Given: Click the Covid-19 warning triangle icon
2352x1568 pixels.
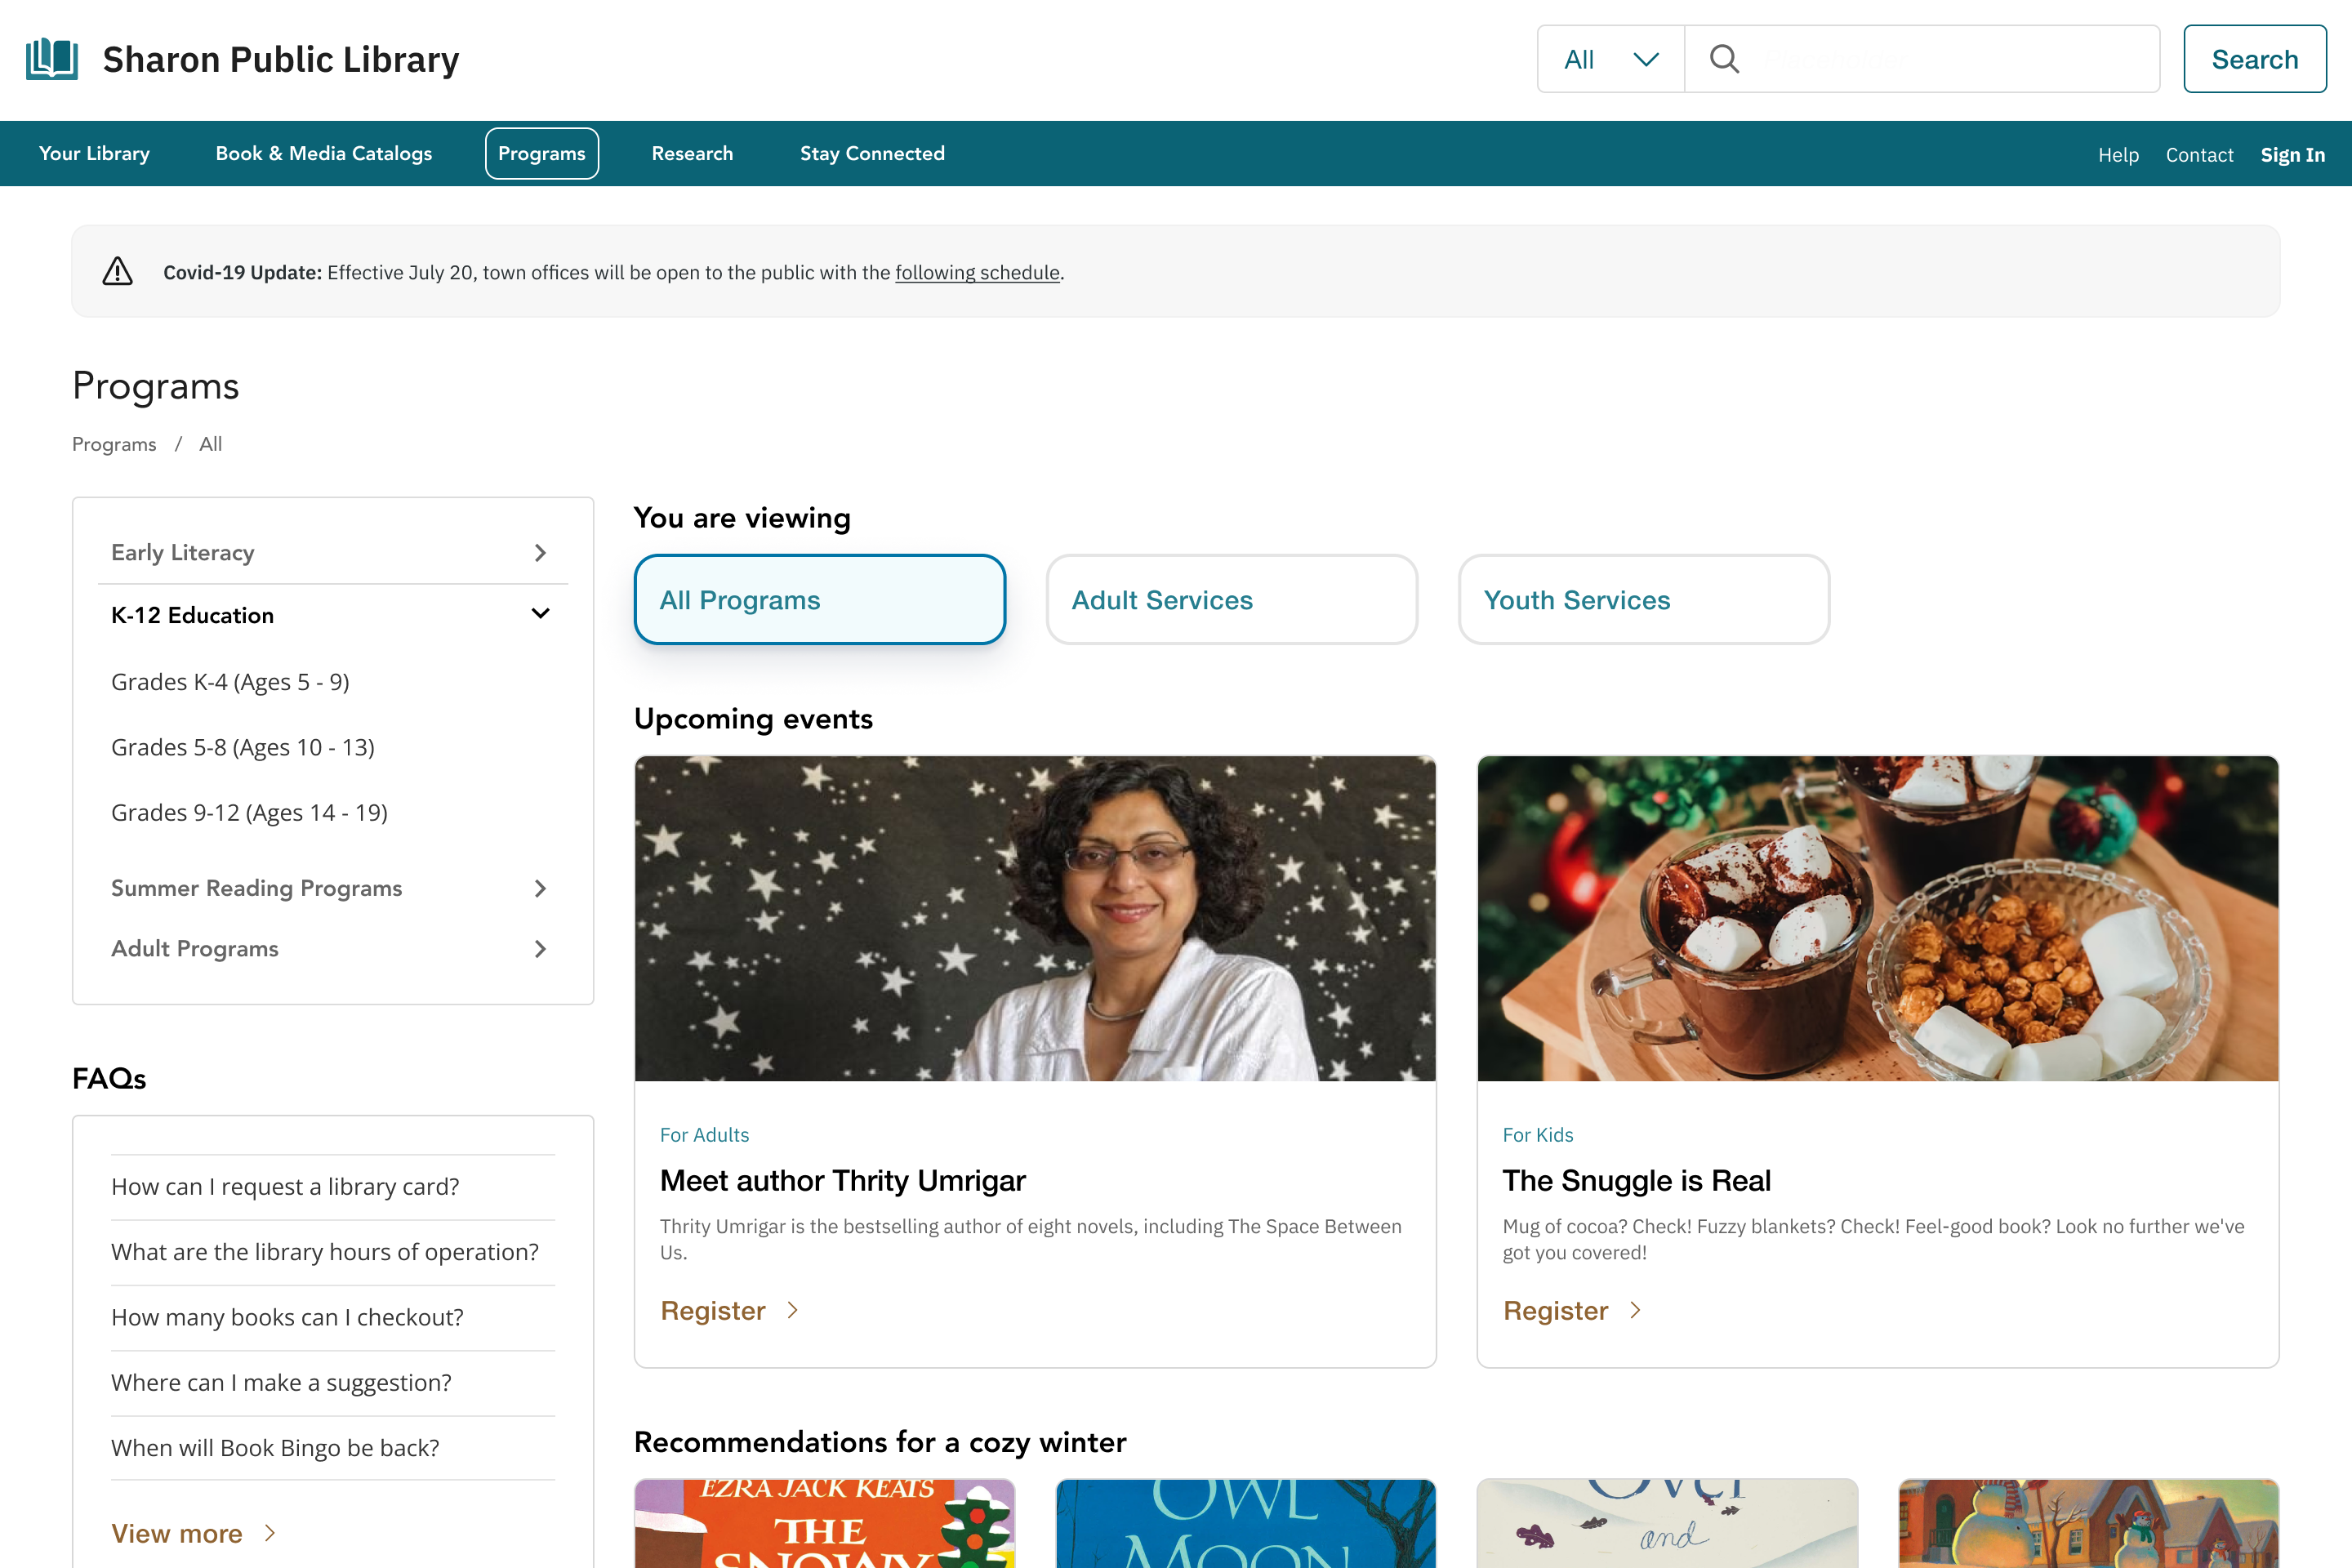Looking at the screenshot, I should (x=118, y=272).
